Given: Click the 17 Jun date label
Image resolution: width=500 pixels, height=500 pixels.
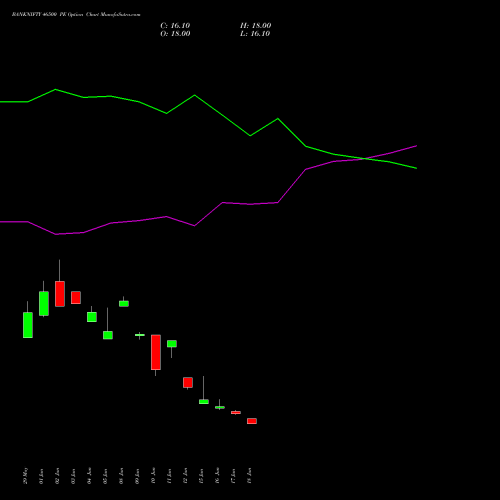Looking at the screenshot, I should pyautogui.click(x=234, y=476).
